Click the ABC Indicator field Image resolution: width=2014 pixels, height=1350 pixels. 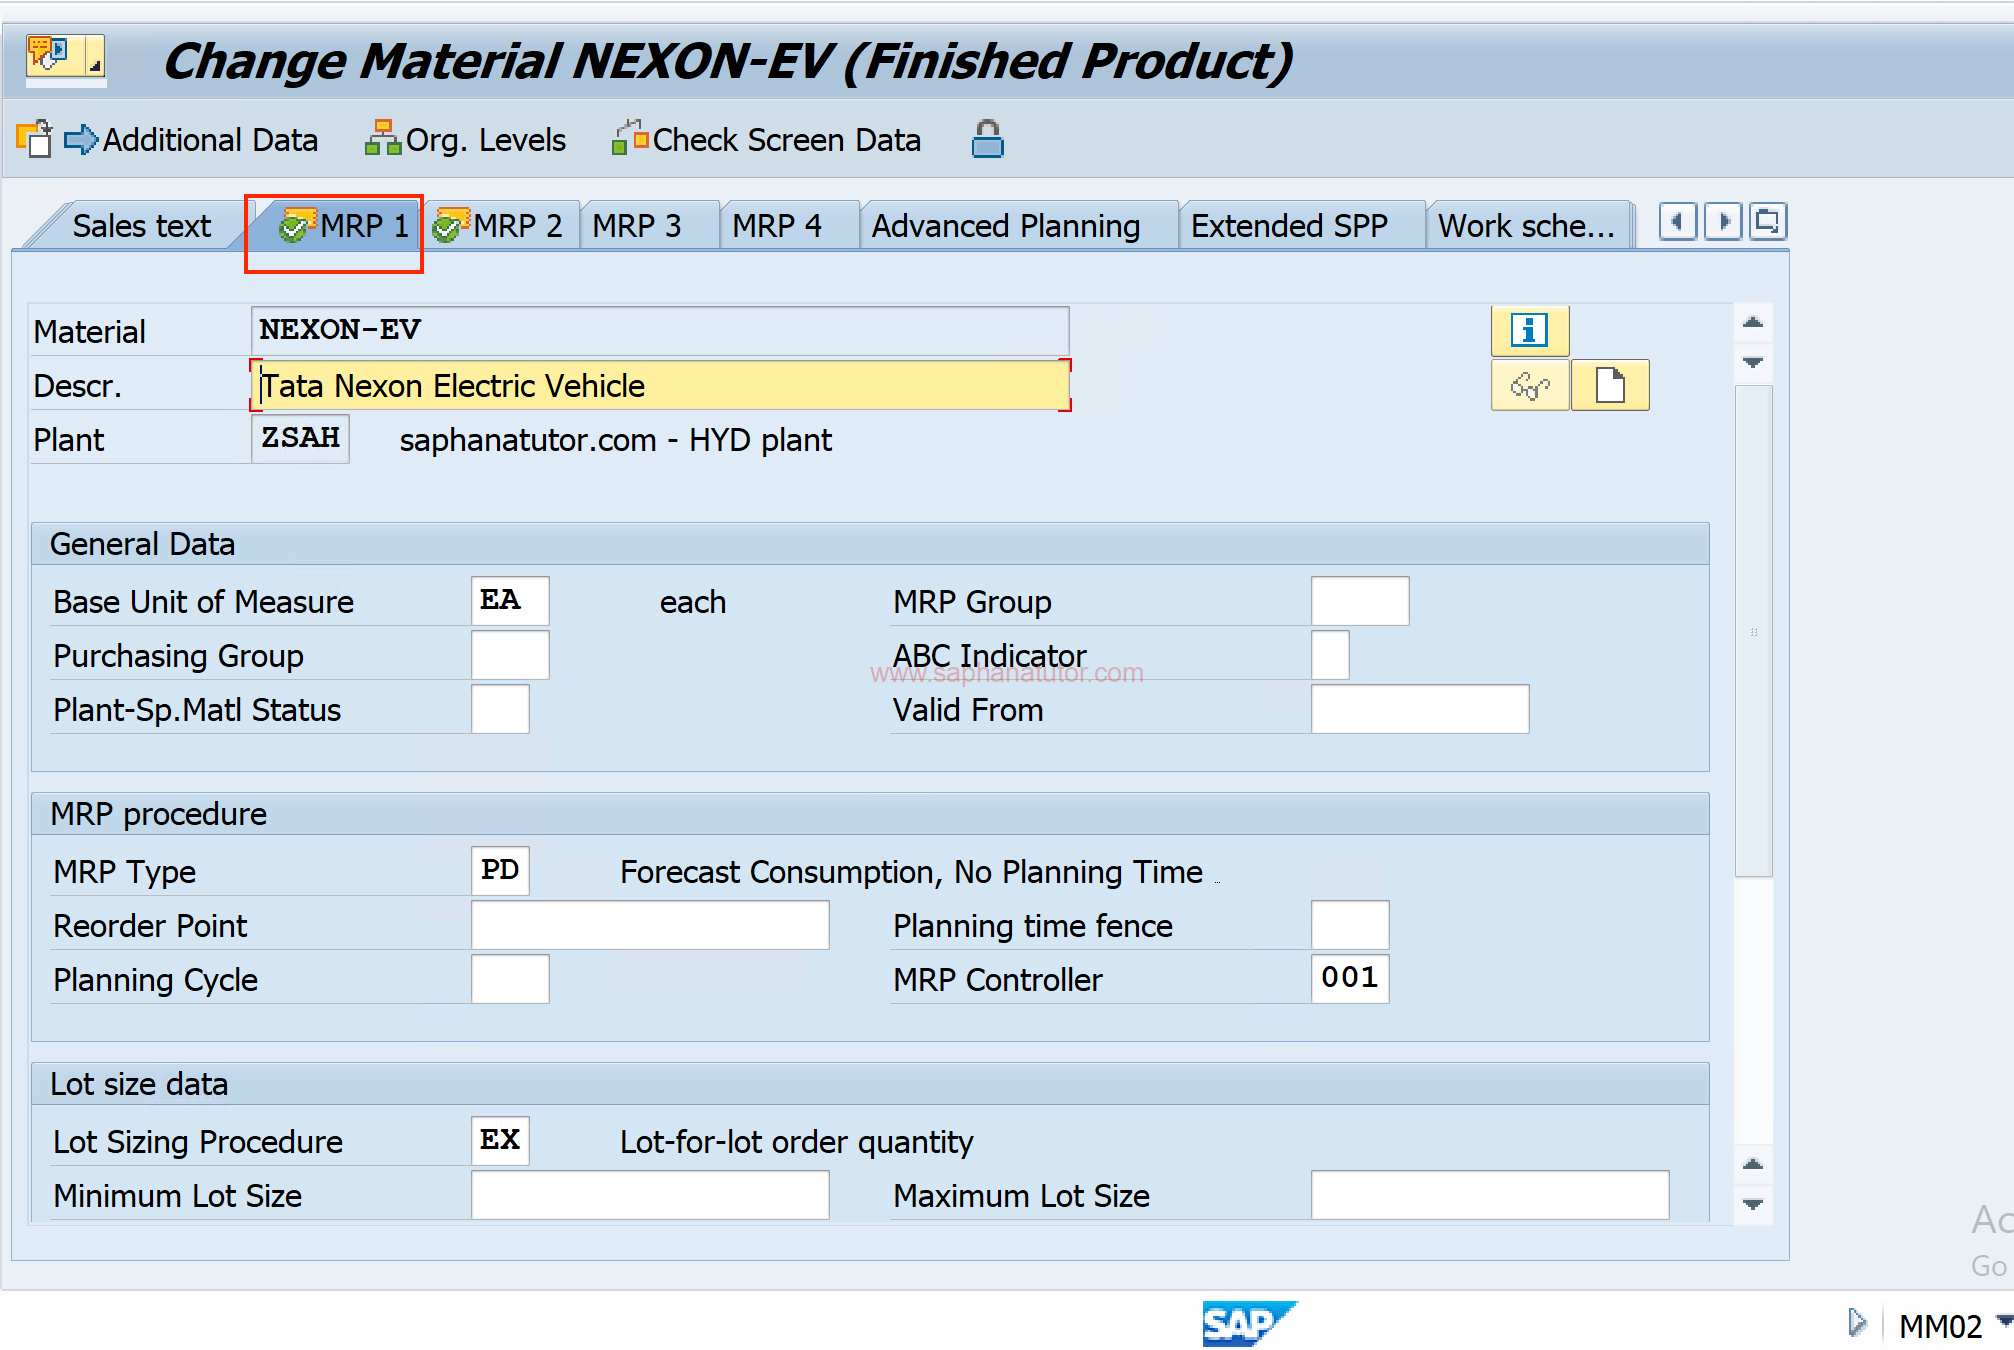click(x=1330, y=655)
